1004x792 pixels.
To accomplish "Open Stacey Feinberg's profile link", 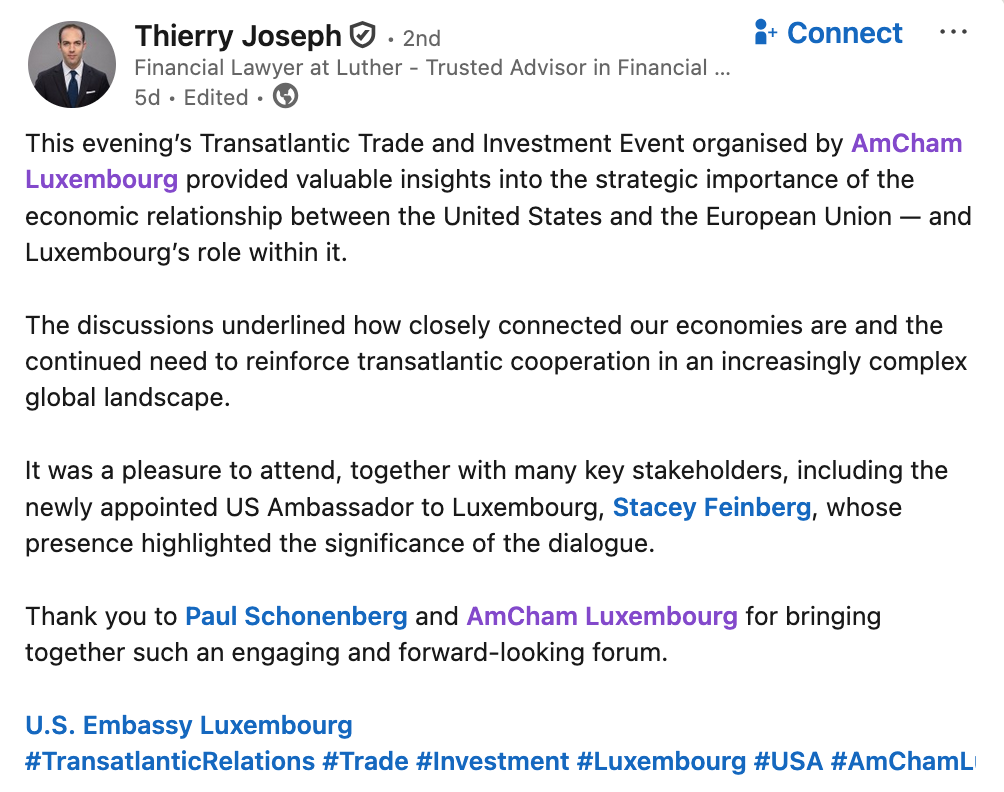I will click(x=711, y=507).
